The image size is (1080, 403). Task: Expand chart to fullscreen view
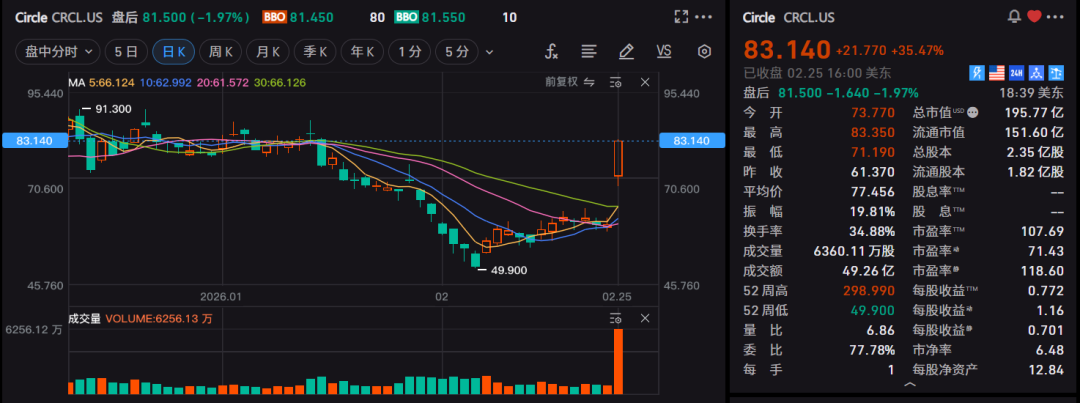point(681,17)
